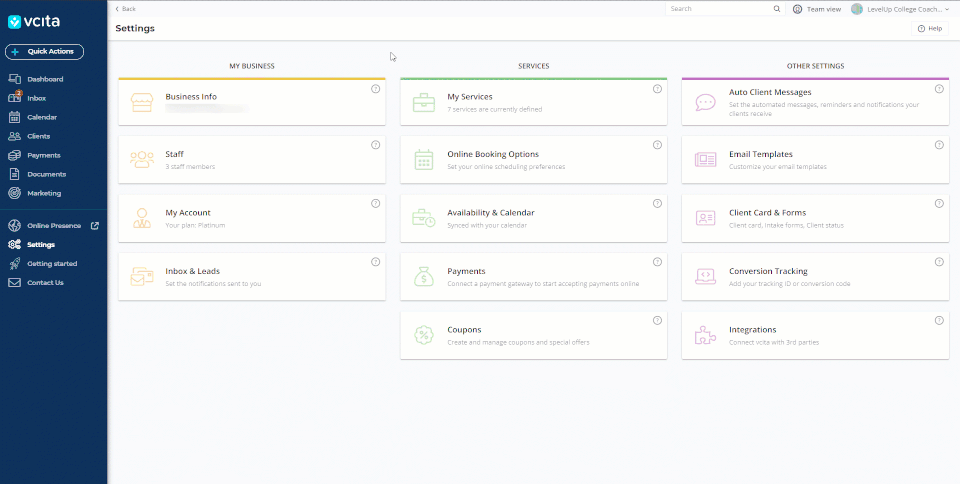Select Getting started in sidebar

[52, 264]
